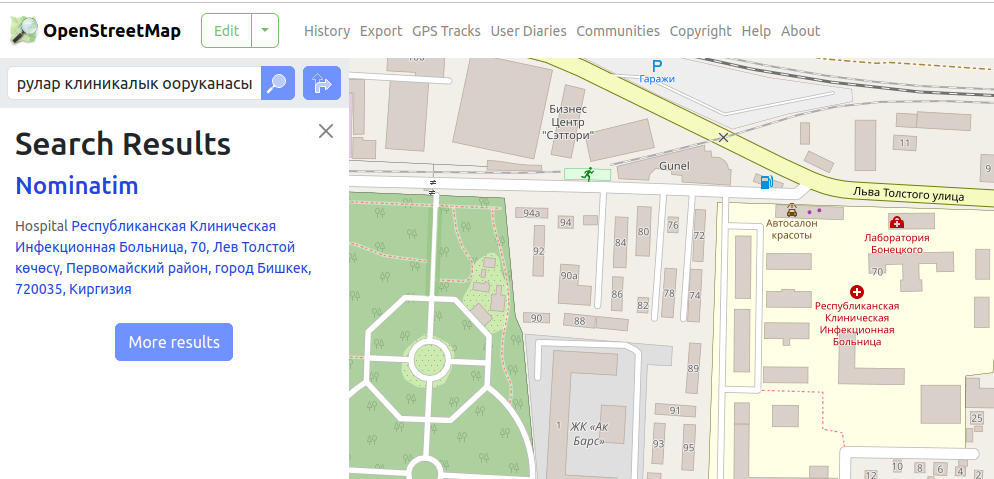Click the Автосалон красоты map label
Viewport: 994px width, 479px height.
coord(792,229)
